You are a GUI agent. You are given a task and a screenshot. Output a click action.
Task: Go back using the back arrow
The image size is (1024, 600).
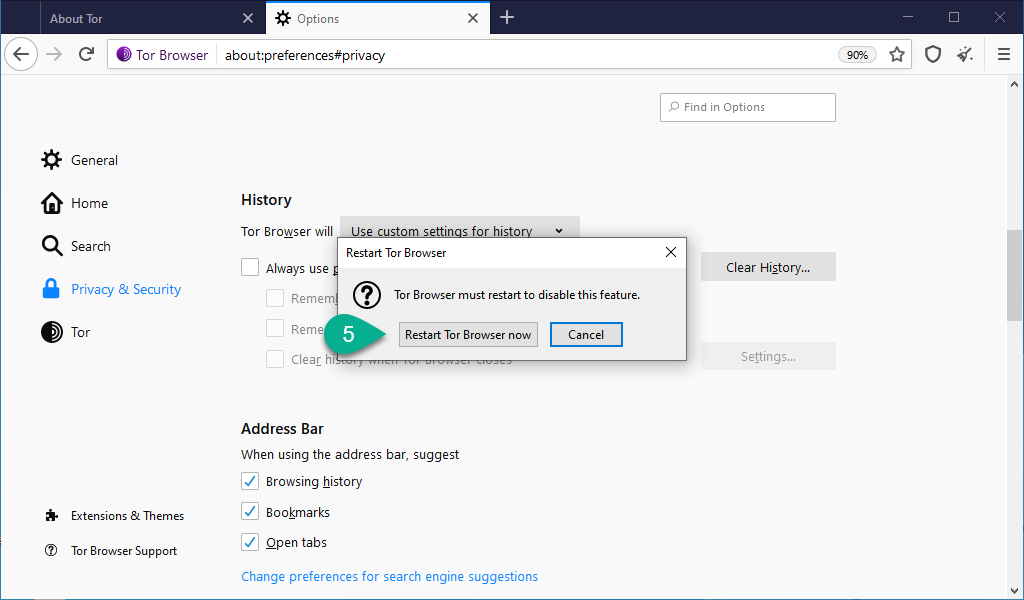[x=21, y=54]
